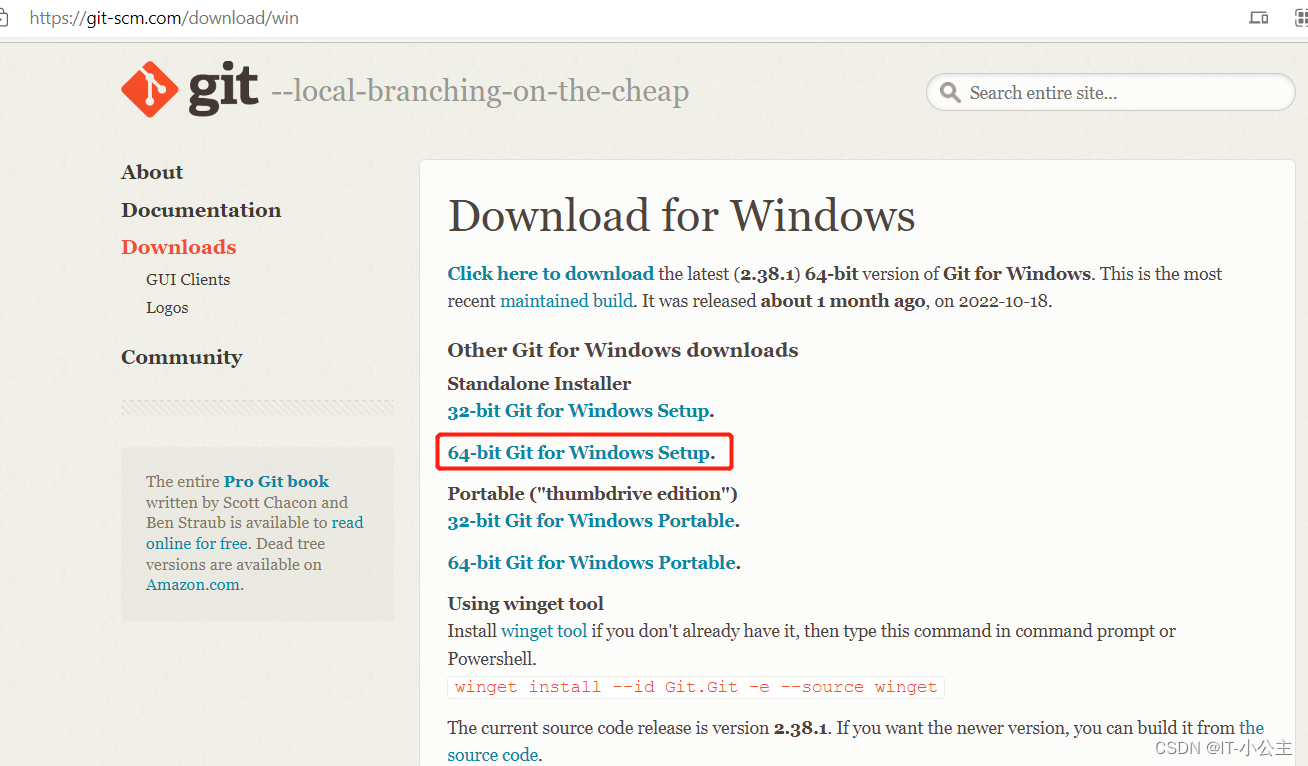This screenshot has width=1308, height=766.
Task: Open the About section
Action: tap(152, 172)
